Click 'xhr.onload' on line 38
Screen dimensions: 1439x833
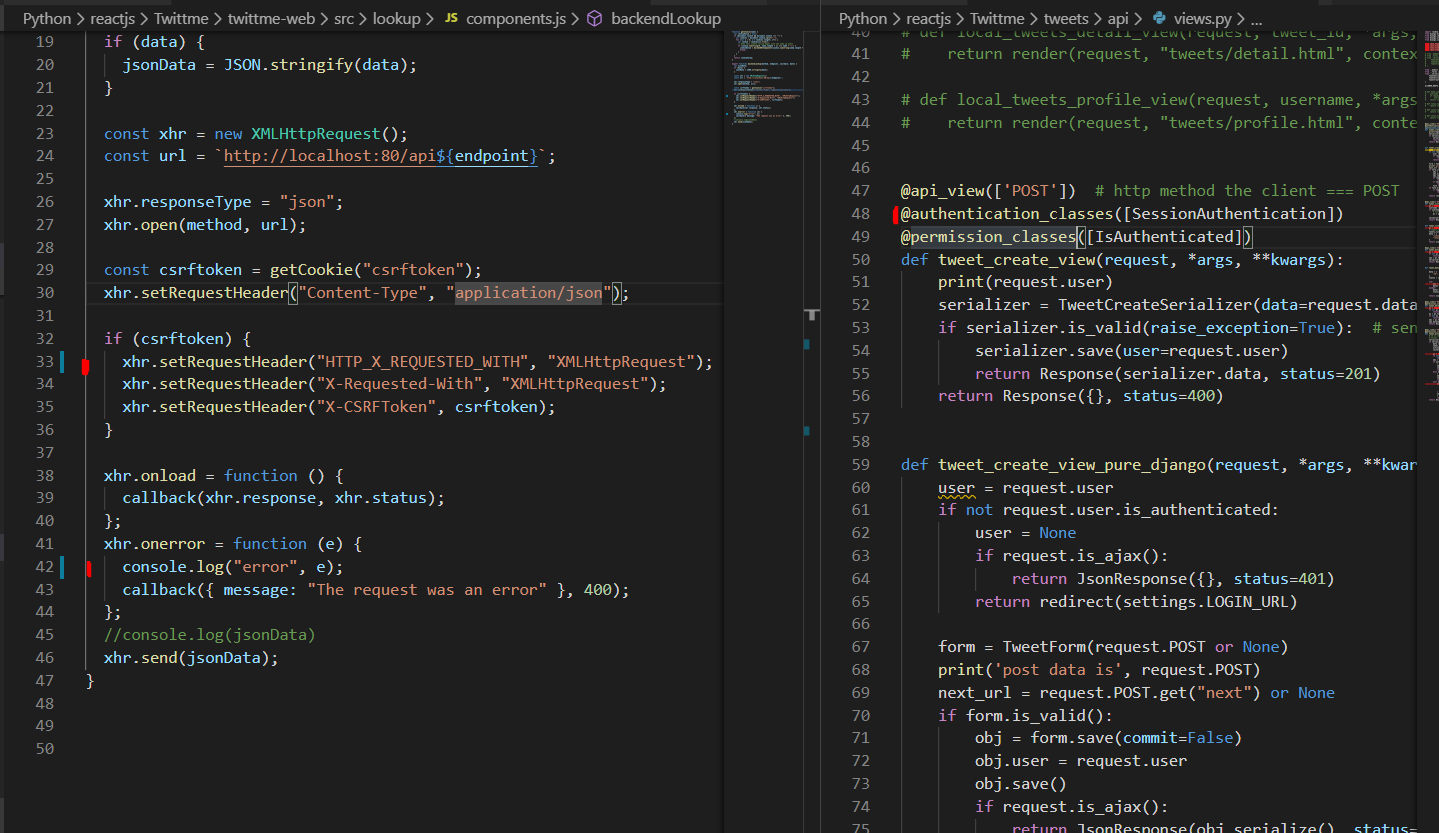point(150,475)
